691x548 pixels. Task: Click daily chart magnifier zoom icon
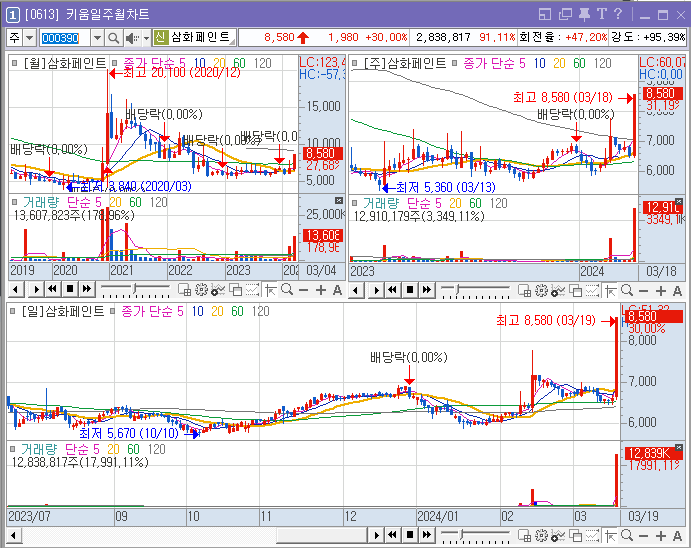click(x=627, y=536)
